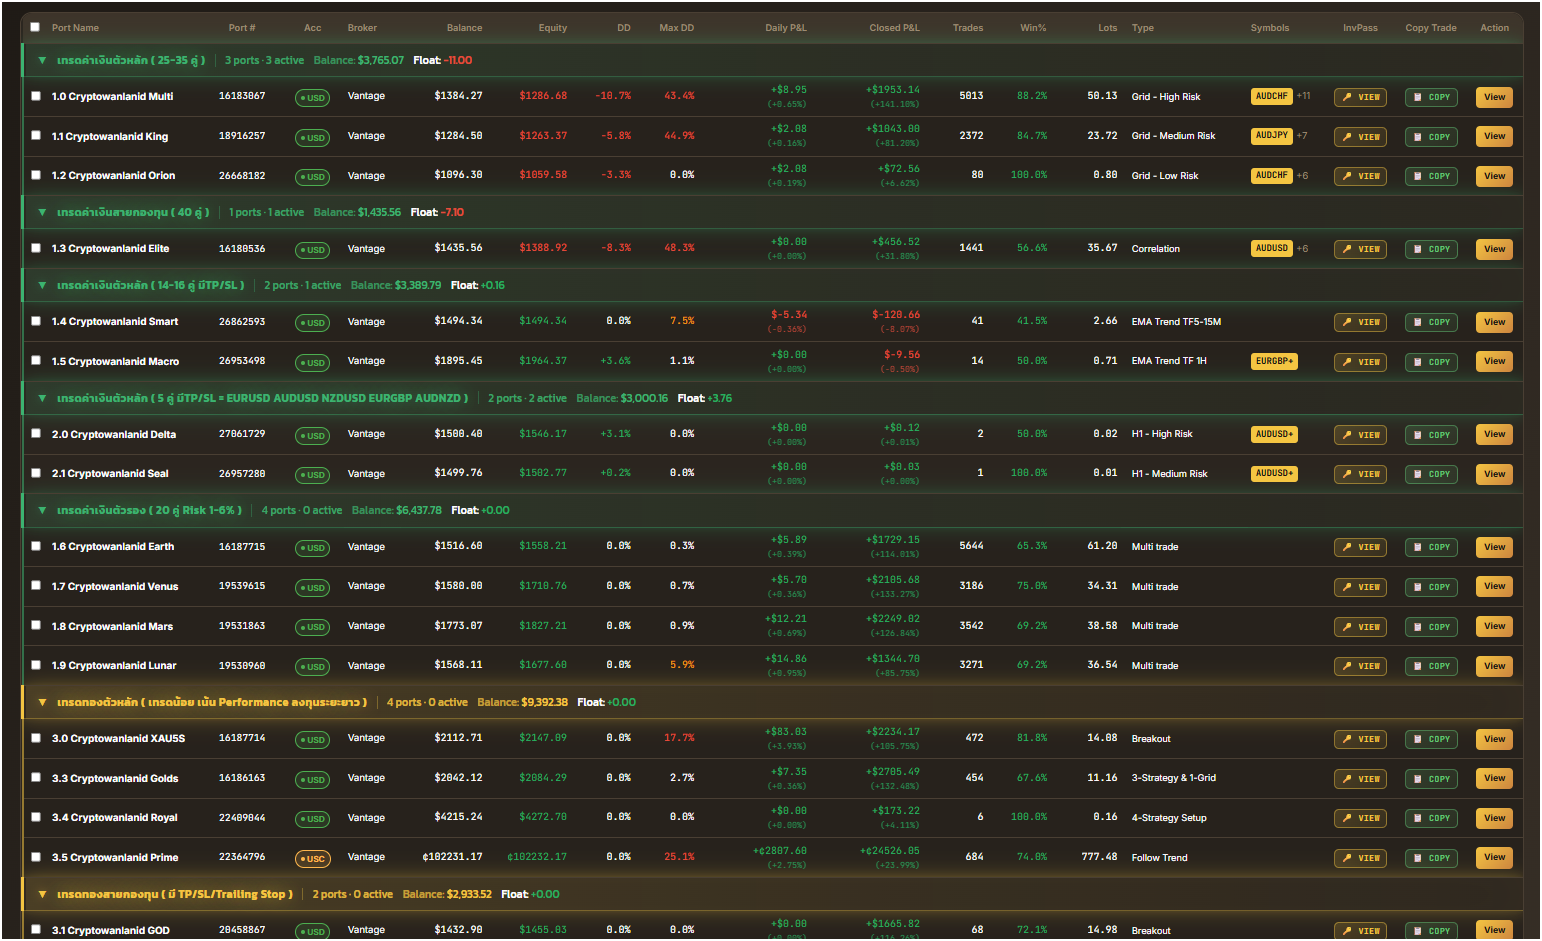Check the box for 1.1 Cryptowanlanid King
This screenshot has height=941, width=1542.
pyautogui.click(x=36, y=136)
